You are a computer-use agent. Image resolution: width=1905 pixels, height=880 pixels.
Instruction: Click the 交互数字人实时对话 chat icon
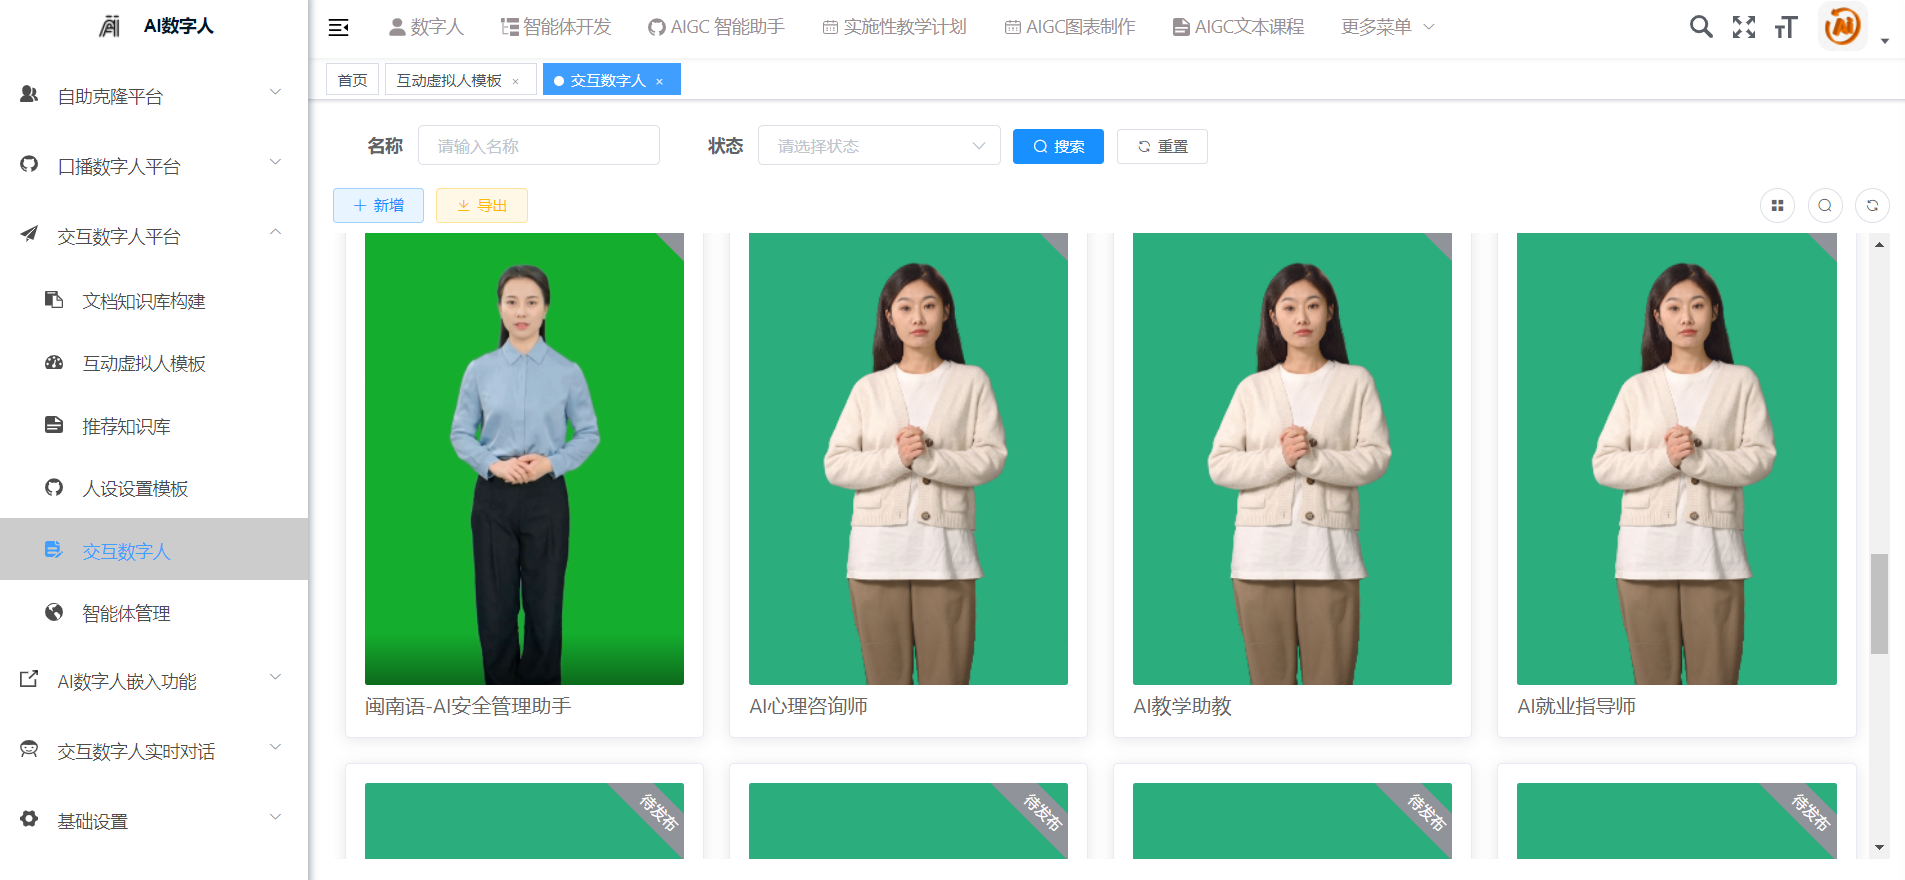pos(29,749)
